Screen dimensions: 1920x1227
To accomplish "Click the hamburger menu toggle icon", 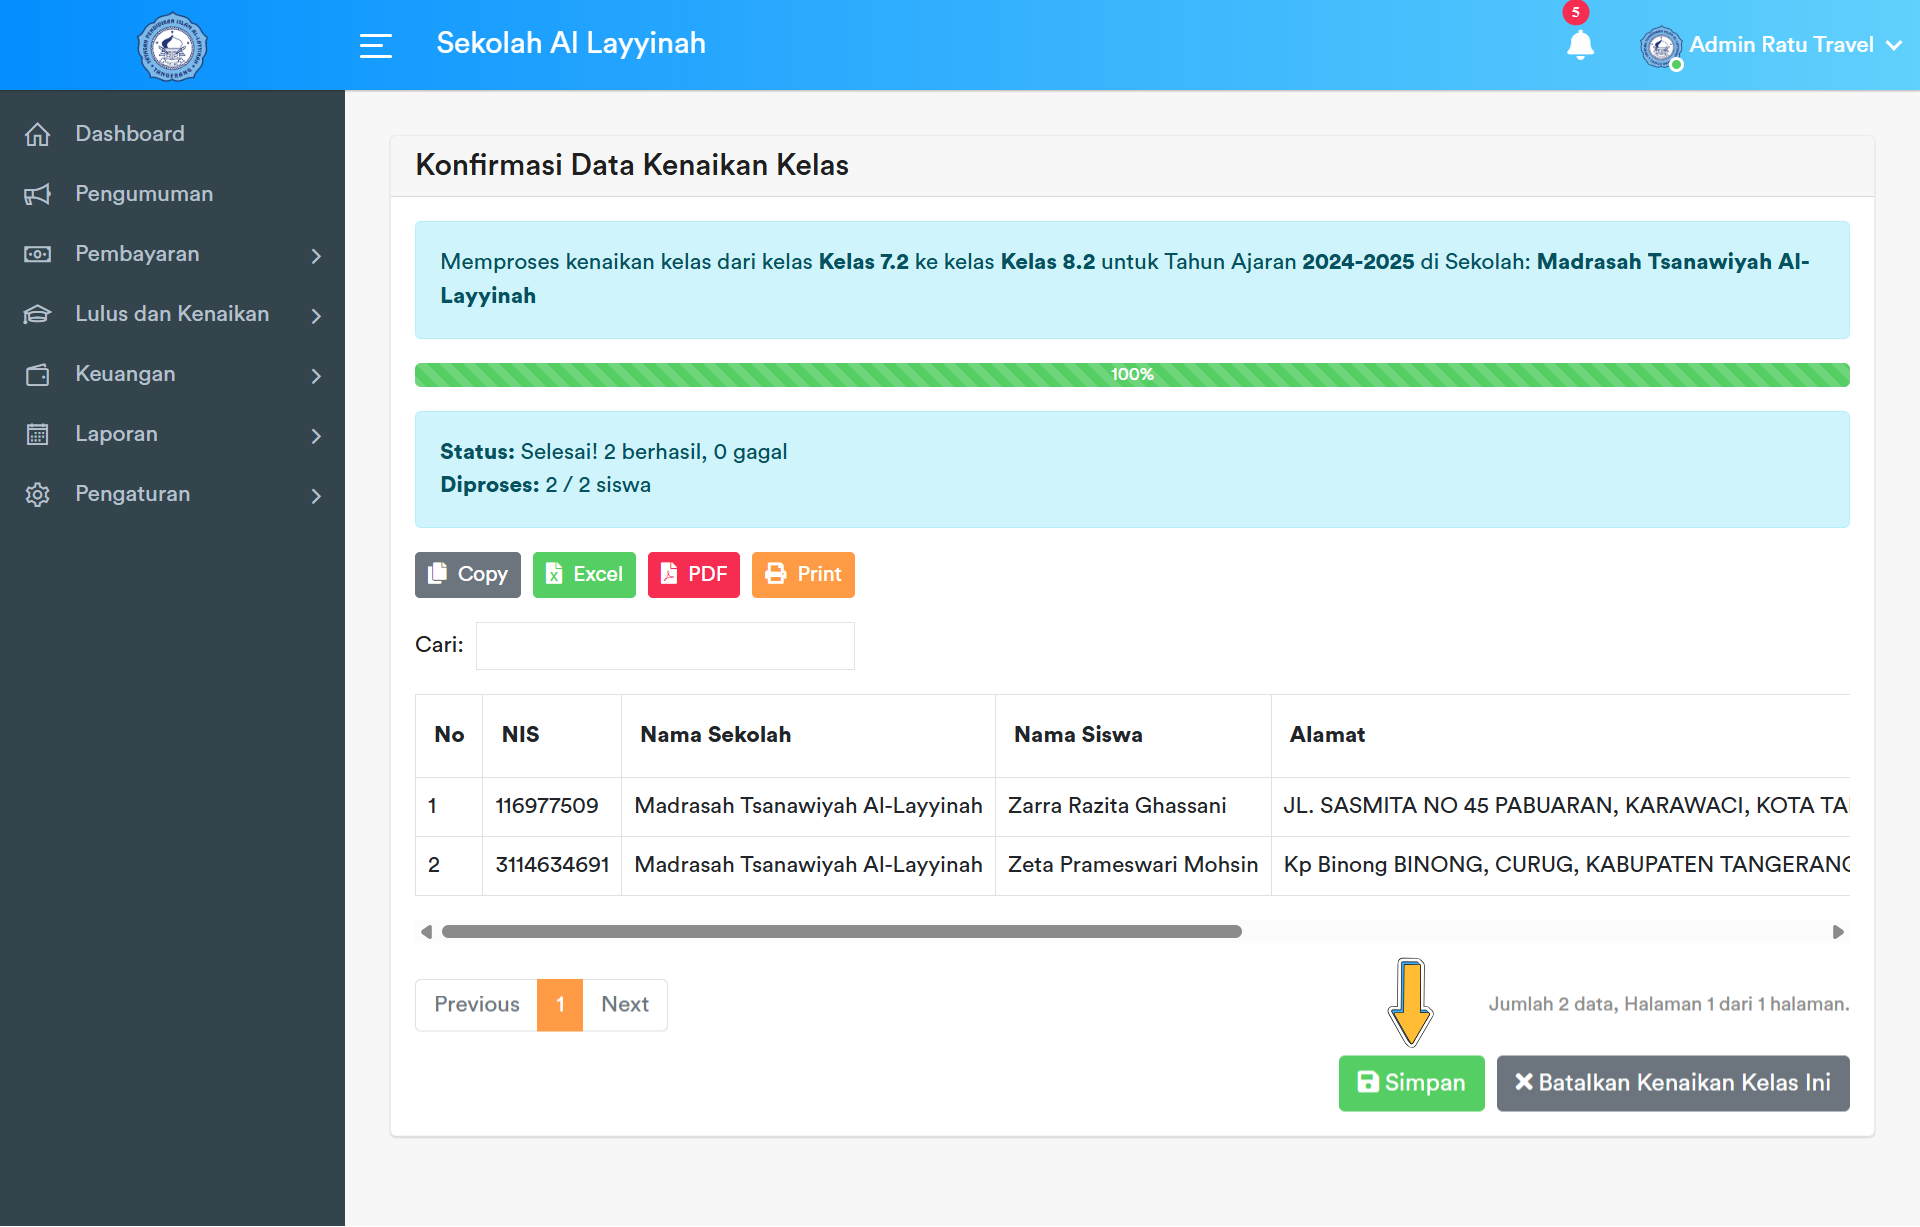I will pyautogui.click(x=375, y=45).
